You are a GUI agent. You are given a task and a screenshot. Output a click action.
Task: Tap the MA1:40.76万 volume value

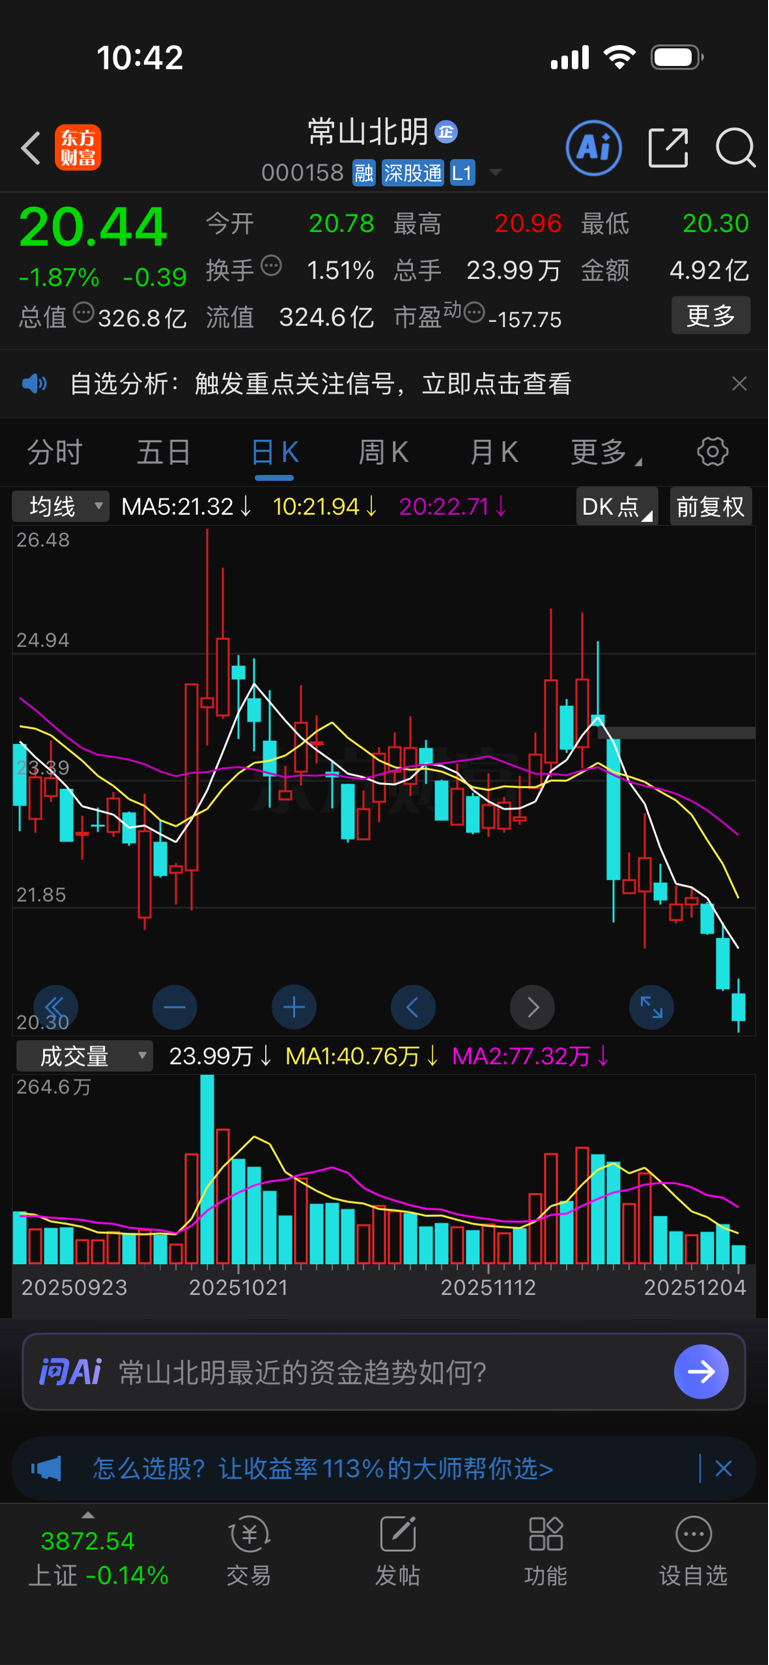[x=362, y=1057]
